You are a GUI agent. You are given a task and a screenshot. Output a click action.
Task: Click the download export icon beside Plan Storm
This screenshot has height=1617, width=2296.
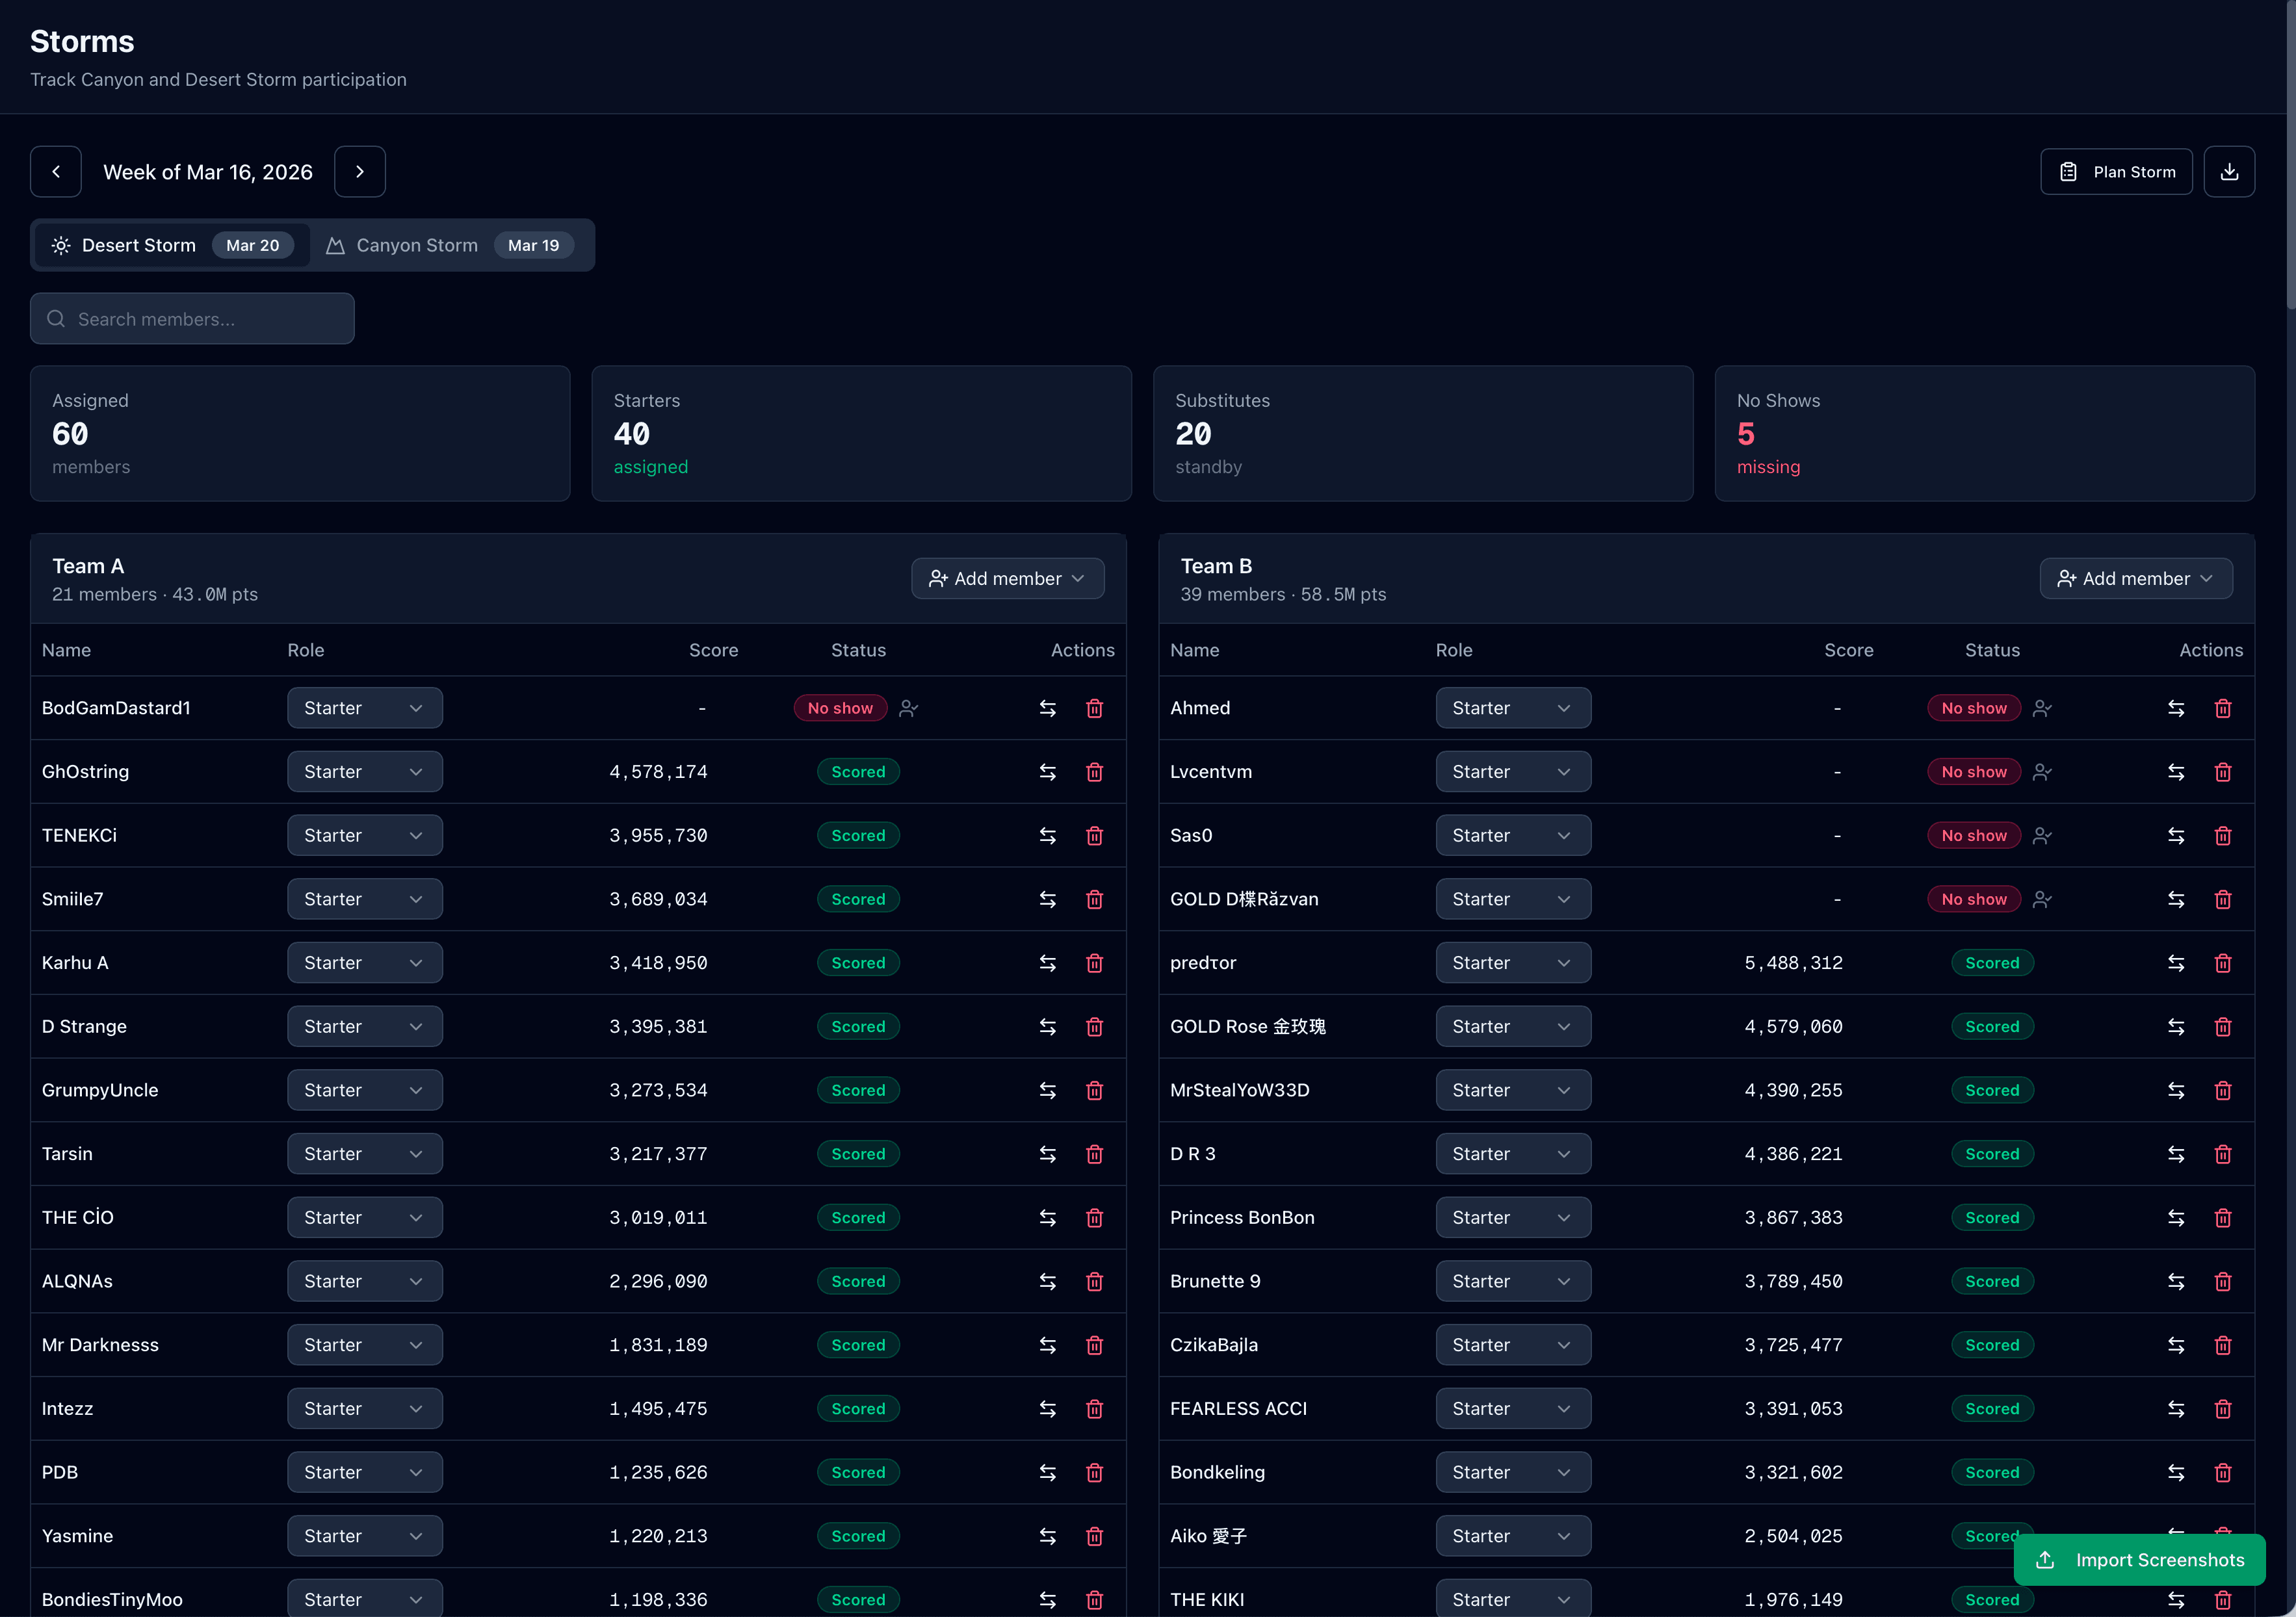pos(2229,171)
